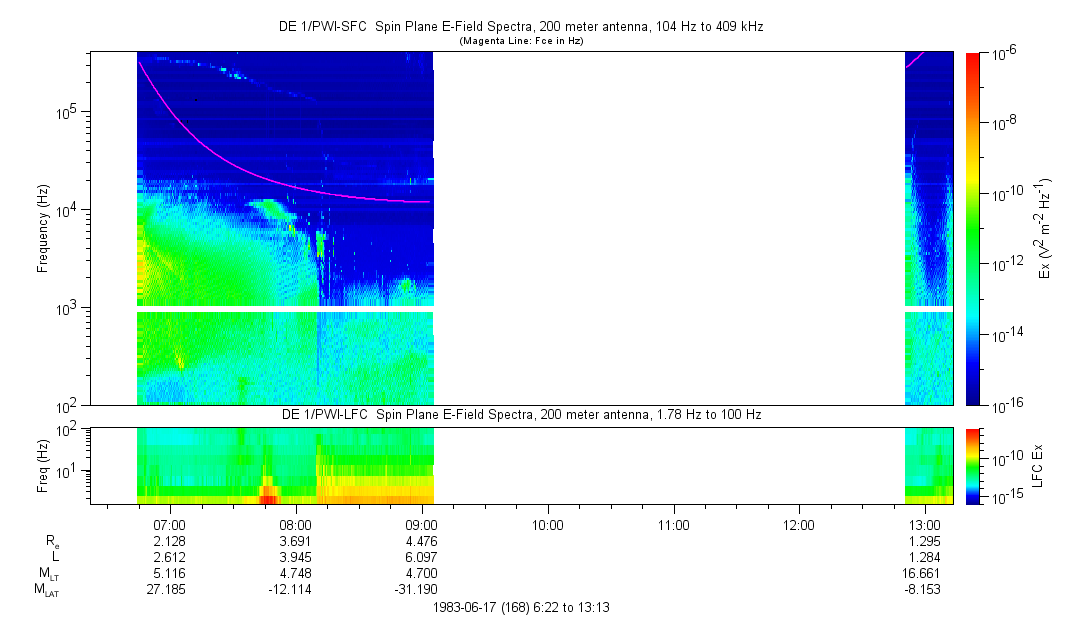Image resolution: width=1083 pixels, height=620 pixels.
Task: Select the 08:00 time axis tick label
Action: (296, 524)
